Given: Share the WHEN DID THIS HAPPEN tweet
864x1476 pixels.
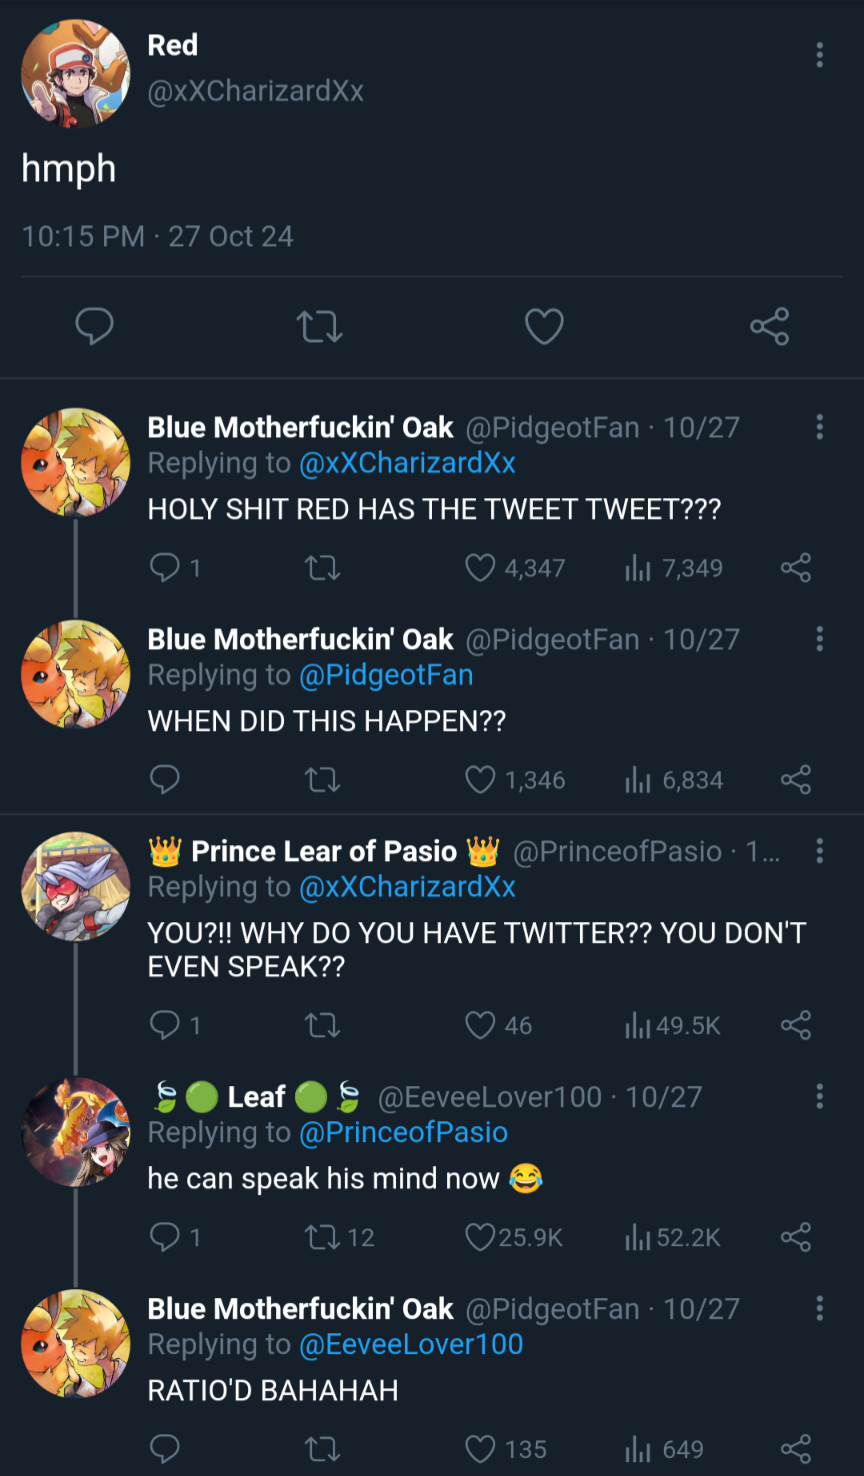Looking at the screenshot, I should coord(796,780).
